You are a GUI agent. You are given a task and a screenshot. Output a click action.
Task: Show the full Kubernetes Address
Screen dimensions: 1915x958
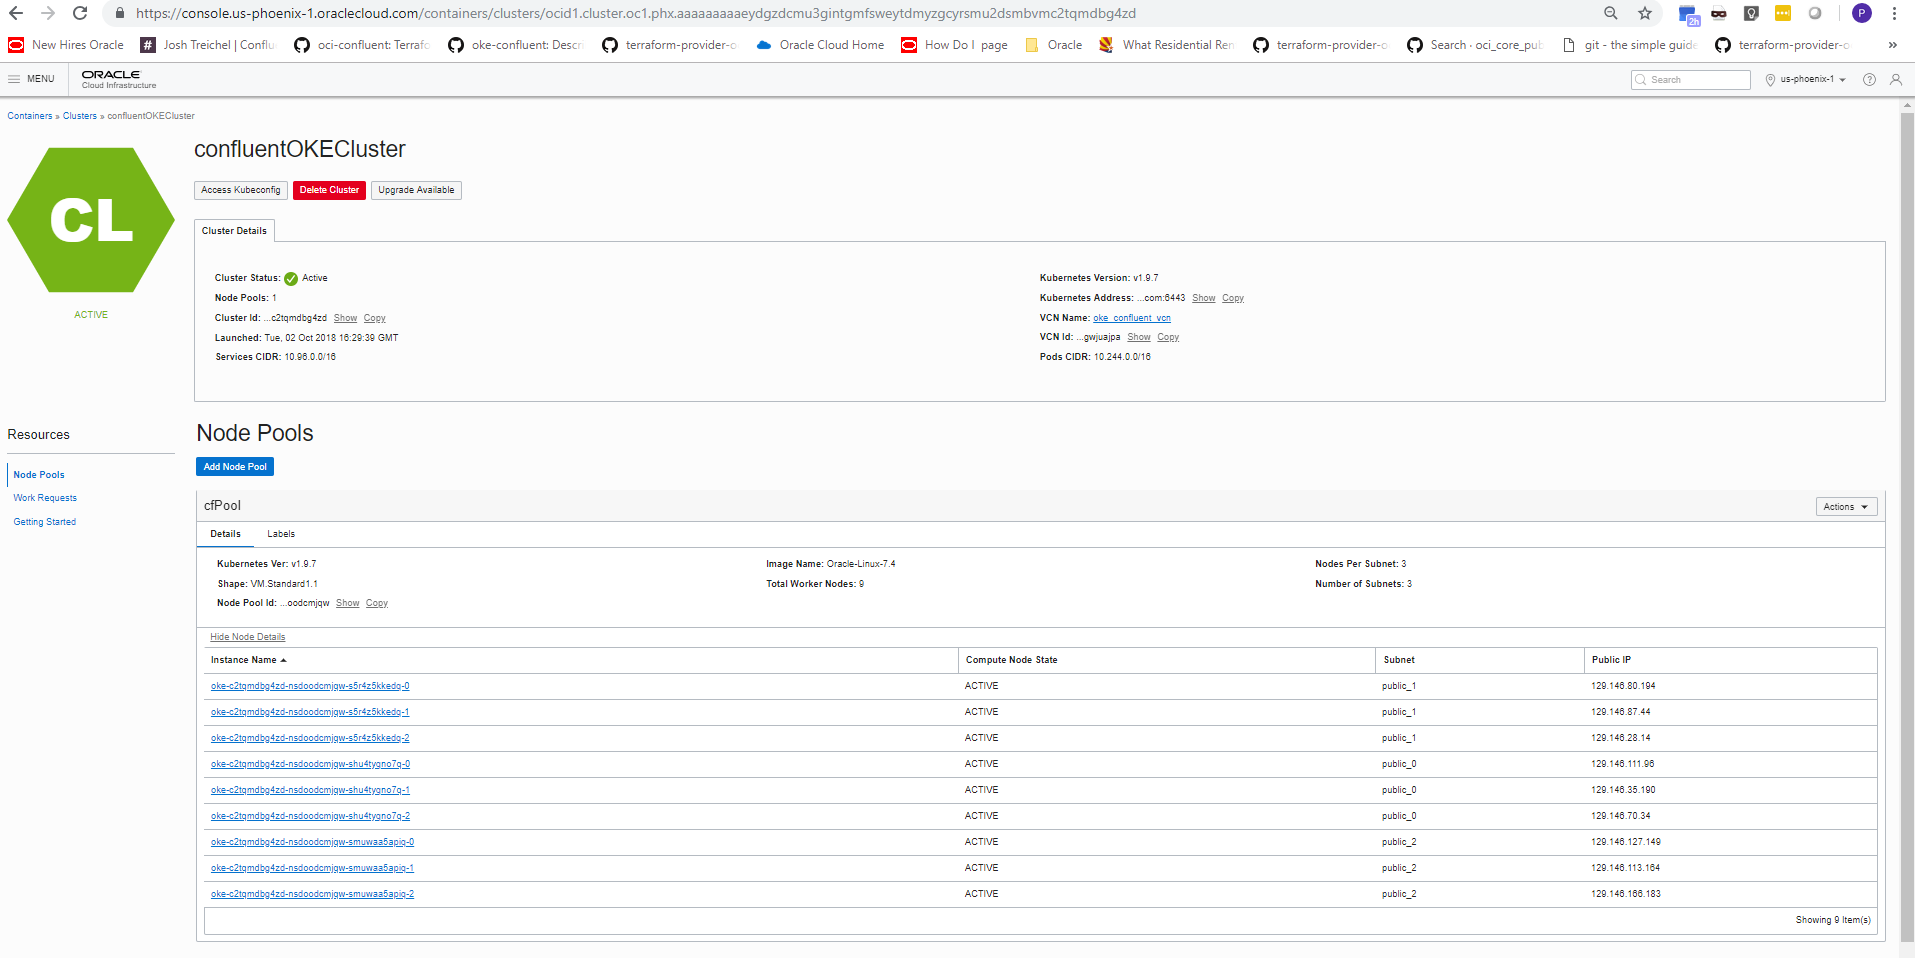coord(1204,298)
